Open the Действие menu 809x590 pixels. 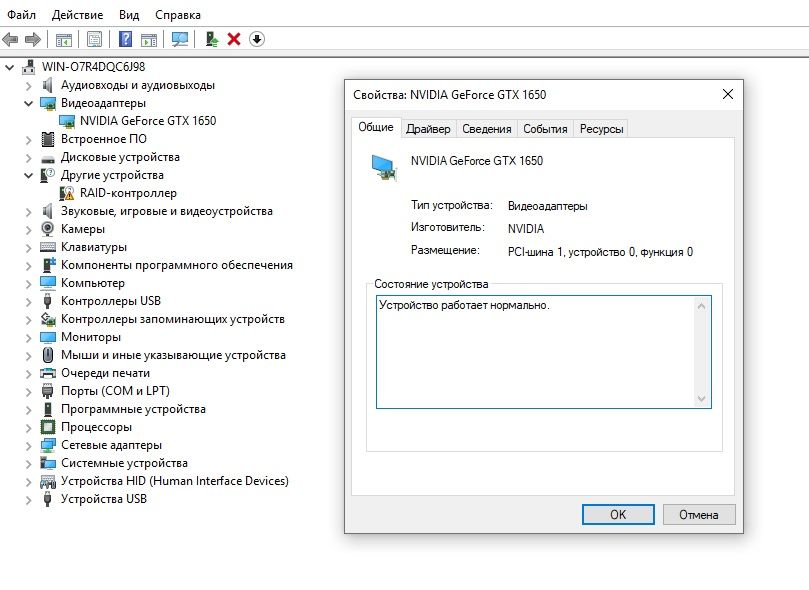click(x=77, y=15)
